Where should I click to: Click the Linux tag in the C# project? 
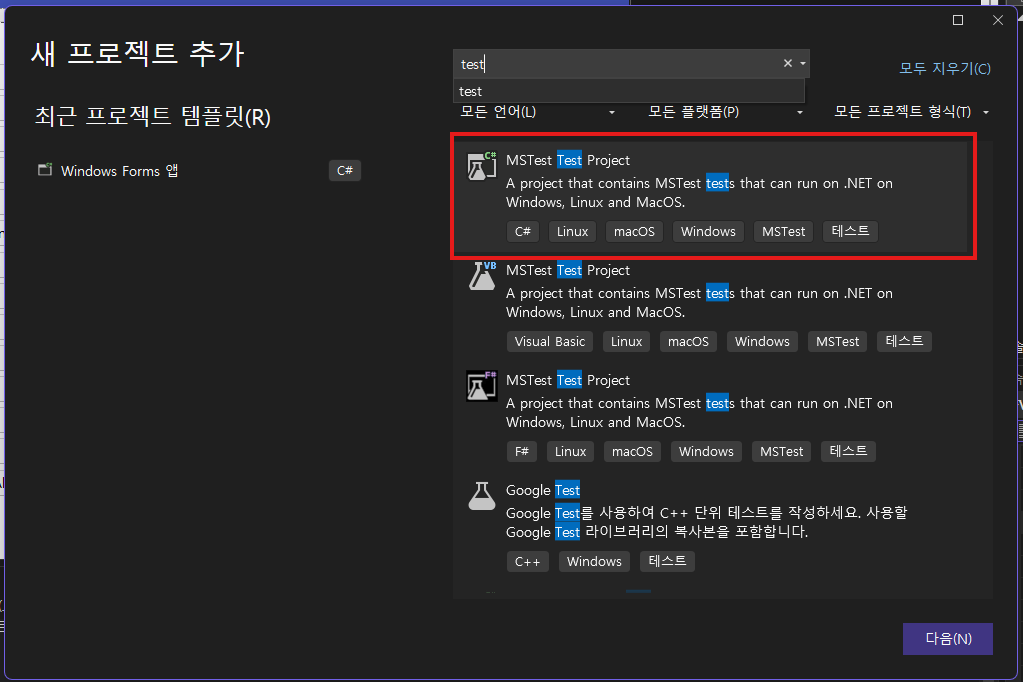coord(572,232)
